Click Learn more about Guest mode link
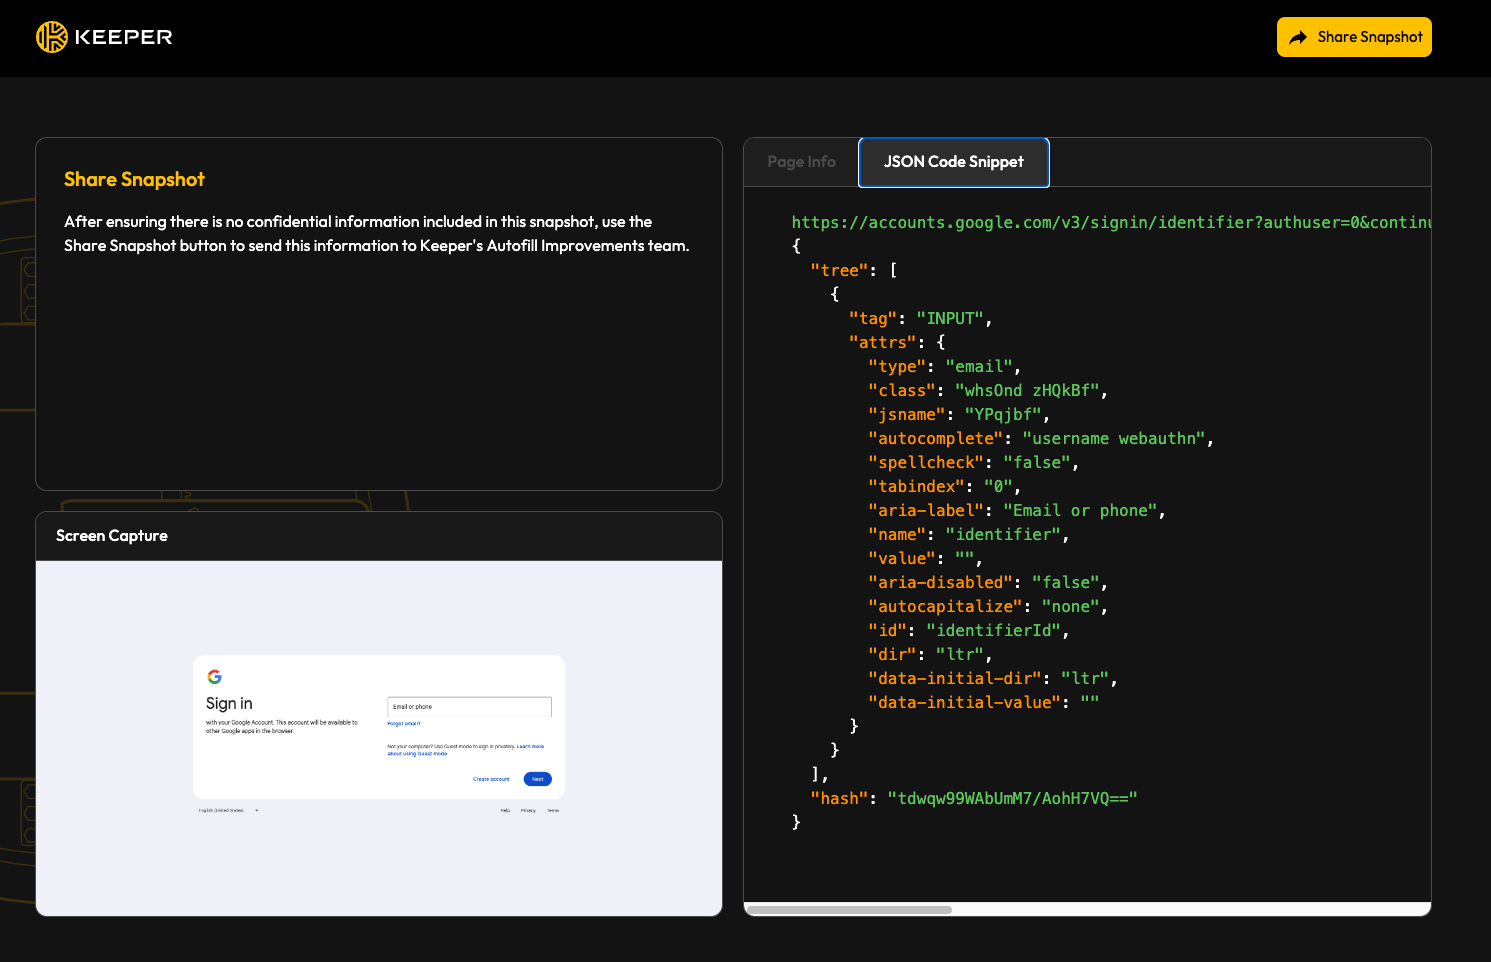The height and width of the screenshot is (962, 1491). [x=530, y=747]
